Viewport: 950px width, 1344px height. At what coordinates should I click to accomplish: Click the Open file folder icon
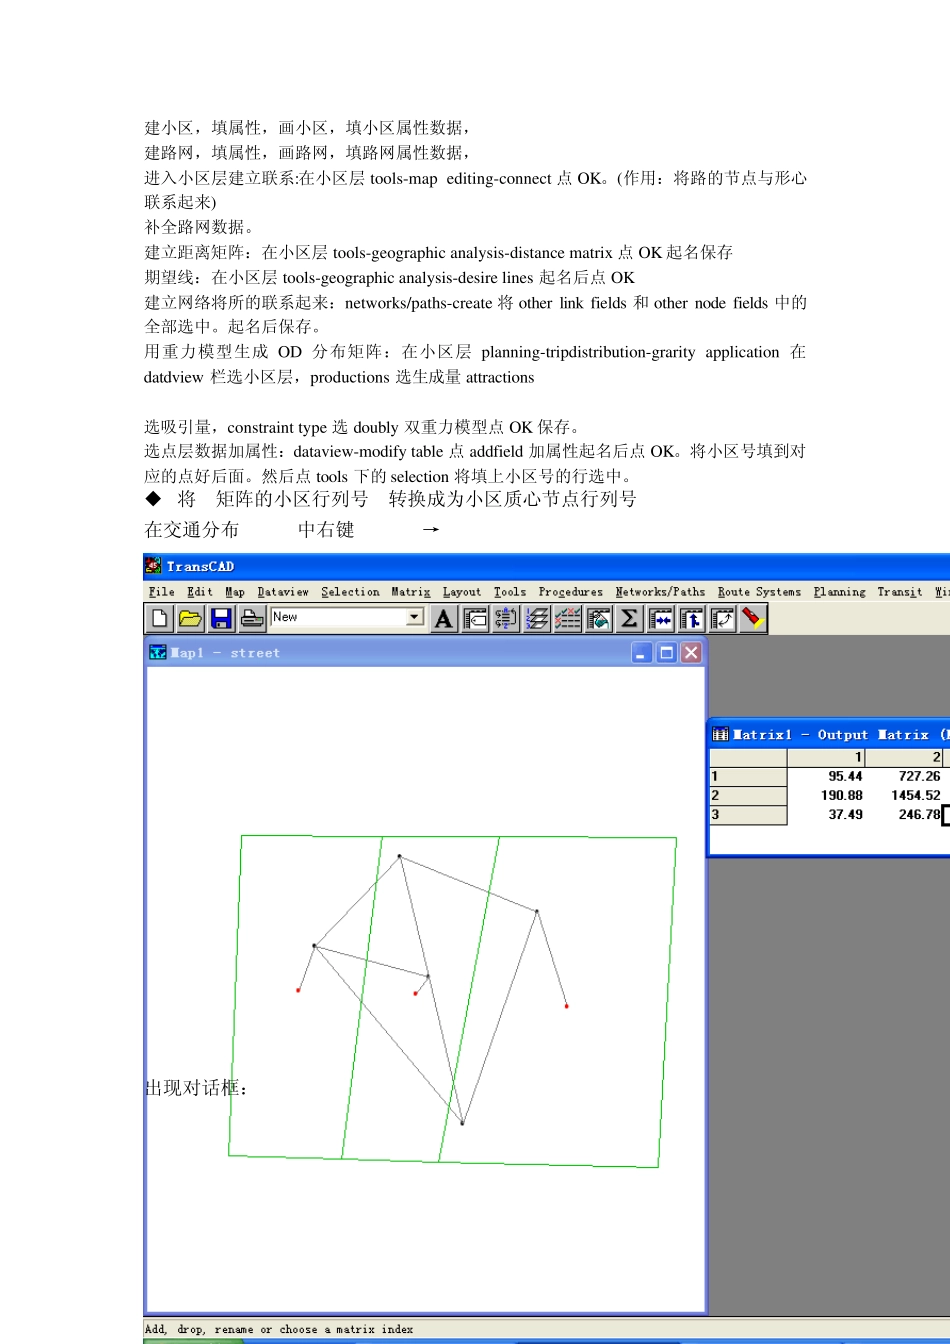click(190, 618)
